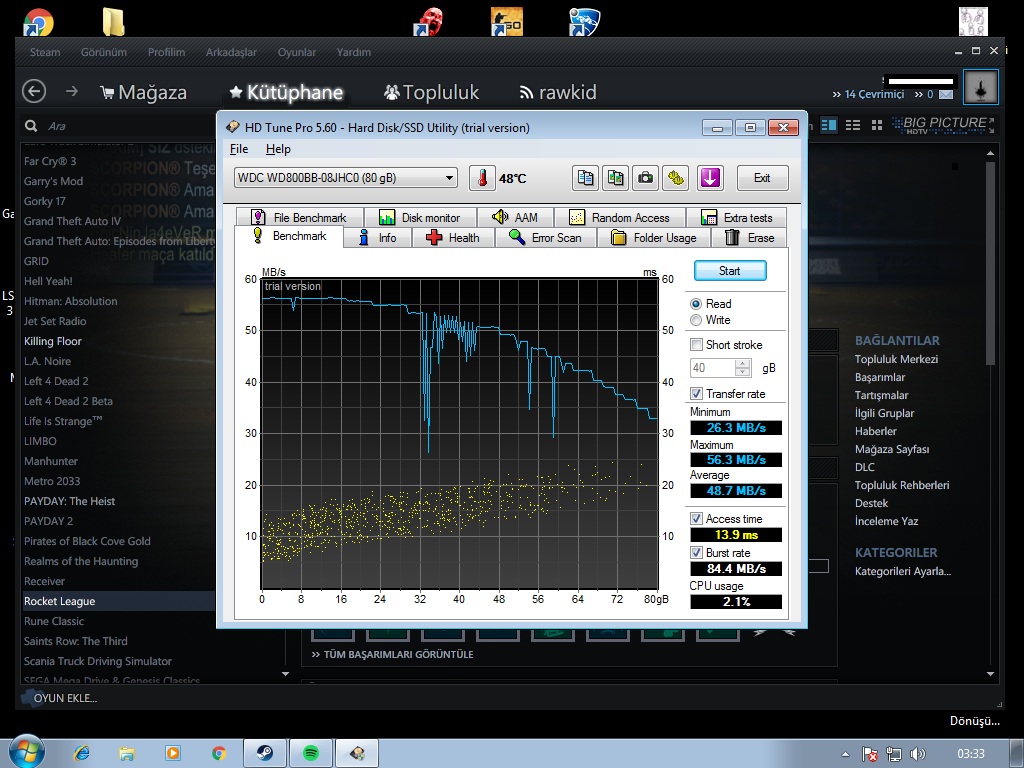The image size is (1024, 768).
Task: Uncheck the Transfer rate checkbox
Action: [696, 394]
